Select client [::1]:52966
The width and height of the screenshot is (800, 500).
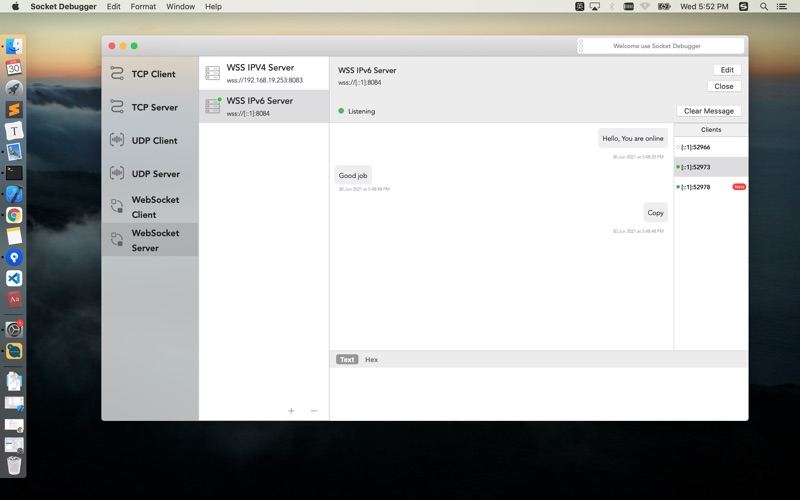click(x=711, y=147)
